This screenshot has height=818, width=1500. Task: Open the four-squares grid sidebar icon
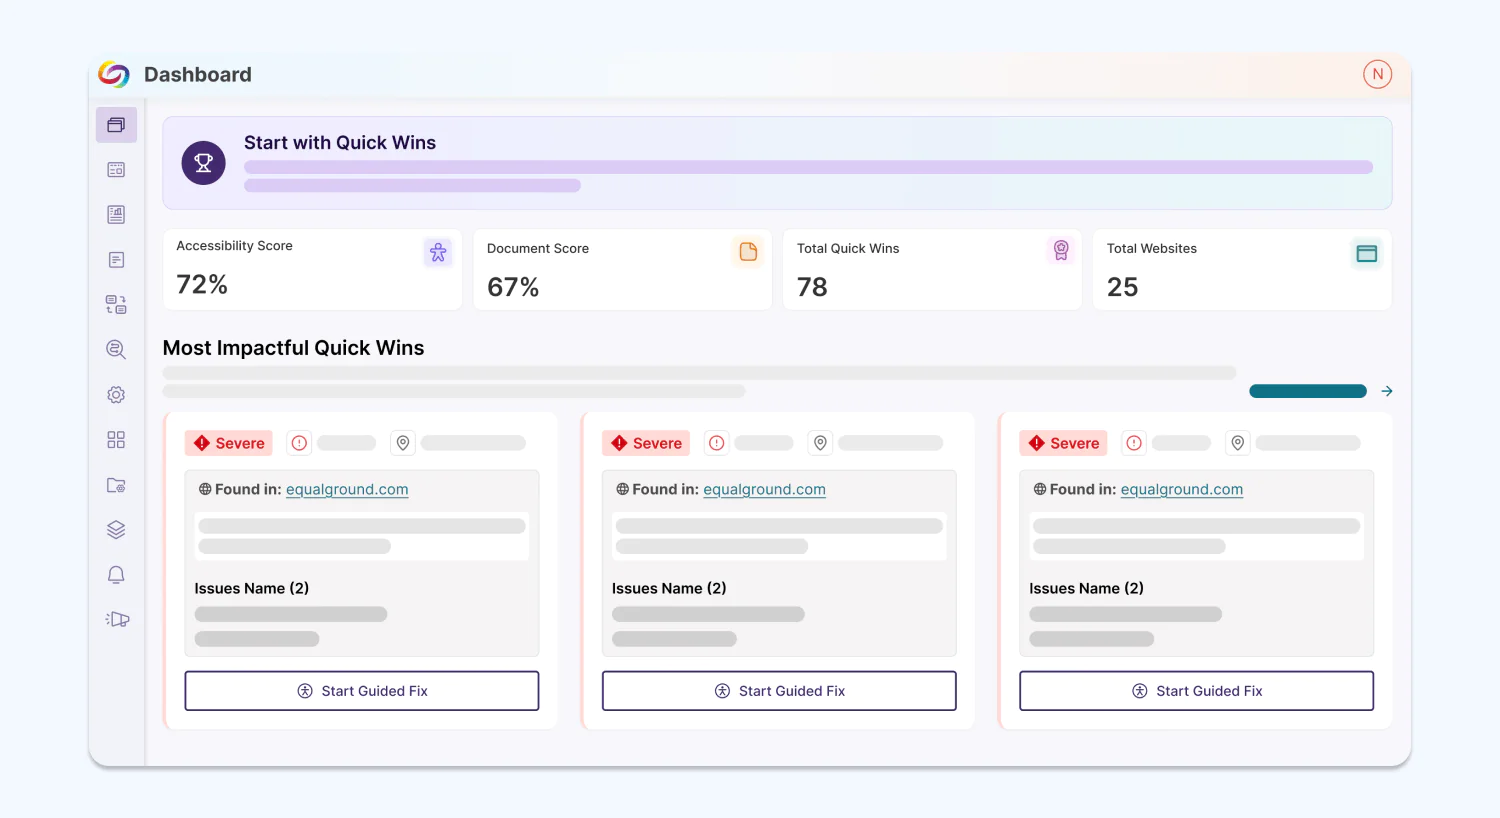tap(116, 440)
